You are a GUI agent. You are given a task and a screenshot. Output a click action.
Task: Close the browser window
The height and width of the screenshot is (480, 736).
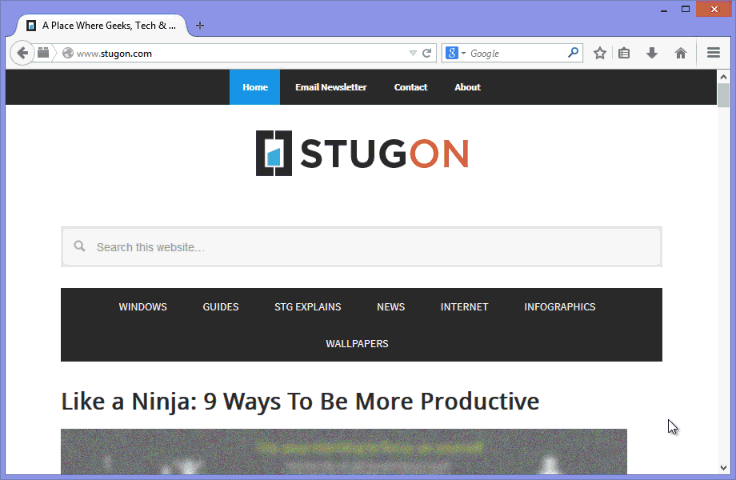point(714,9)
